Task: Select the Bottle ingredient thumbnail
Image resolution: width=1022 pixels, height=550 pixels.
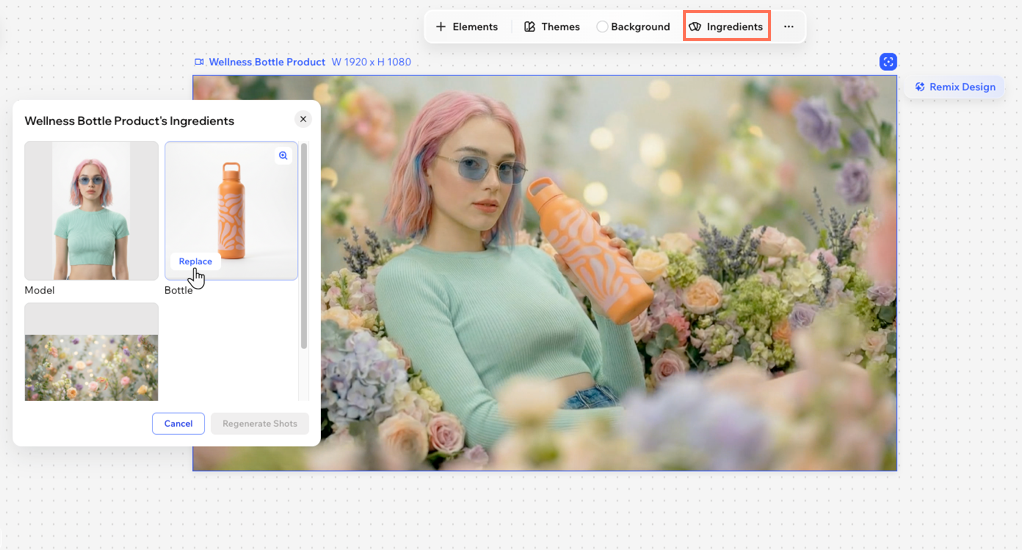Action: click(x=231, y=210)
